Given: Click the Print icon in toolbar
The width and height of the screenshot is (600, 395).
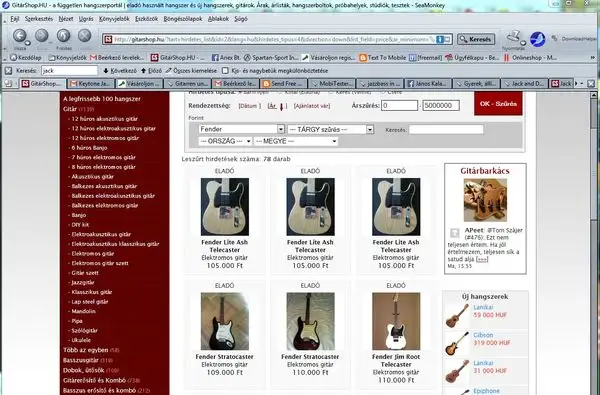Looking at the screenshot, I should click(x=515, y=38).
